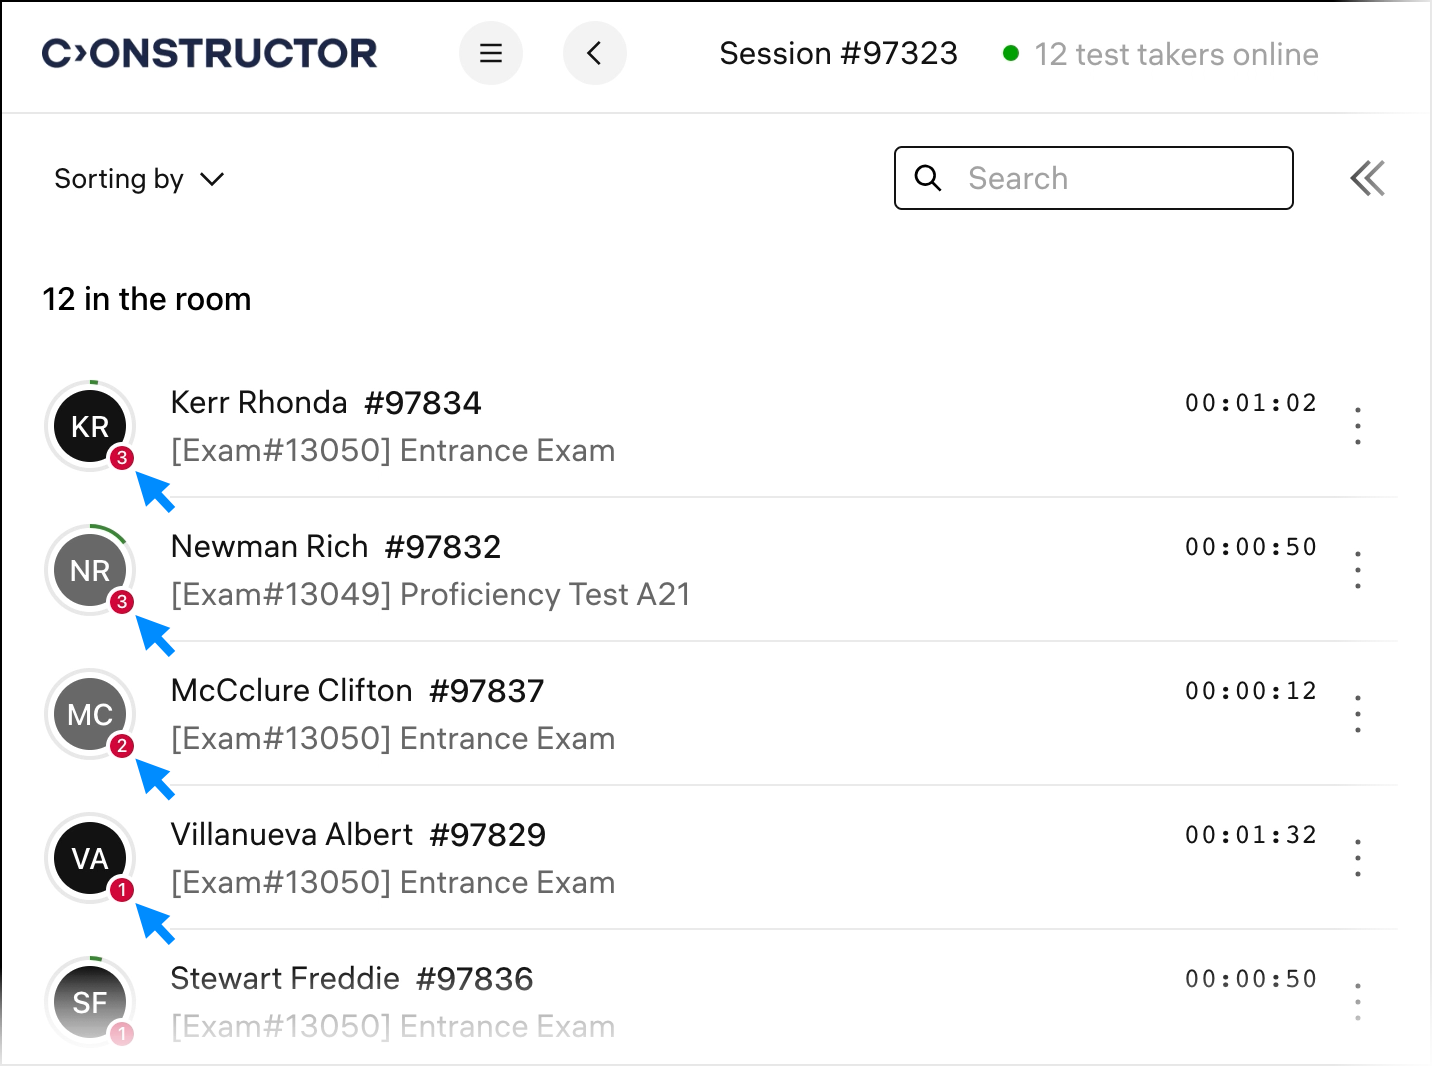Open the Sorting by dropdown

139,179
